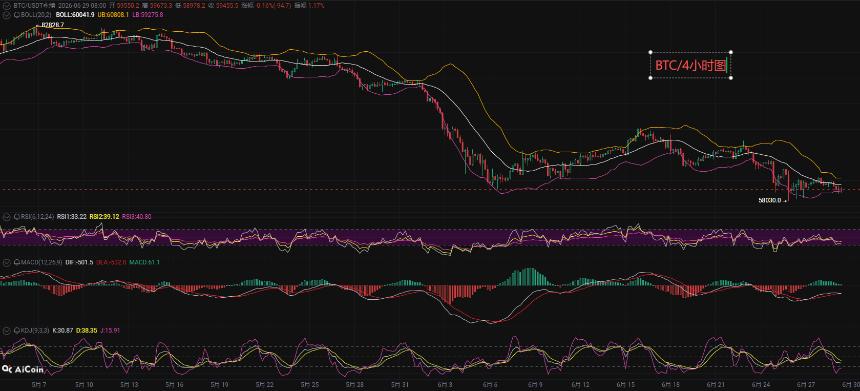Open the MACD(12,26,9) indicator label

pyautogui.click(x=41, y=262)
